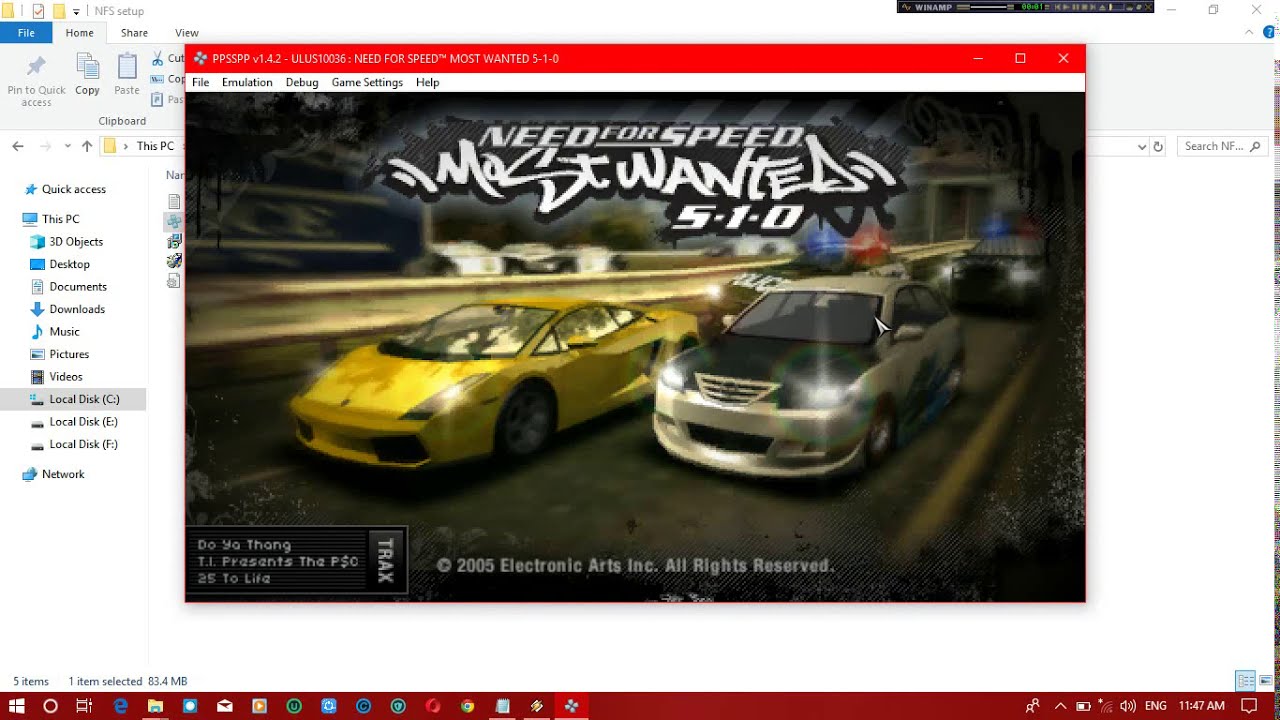Open Cortana search circle on taskbar
1280x720 pixels.
pyautogui.click(x=50, y=706)
